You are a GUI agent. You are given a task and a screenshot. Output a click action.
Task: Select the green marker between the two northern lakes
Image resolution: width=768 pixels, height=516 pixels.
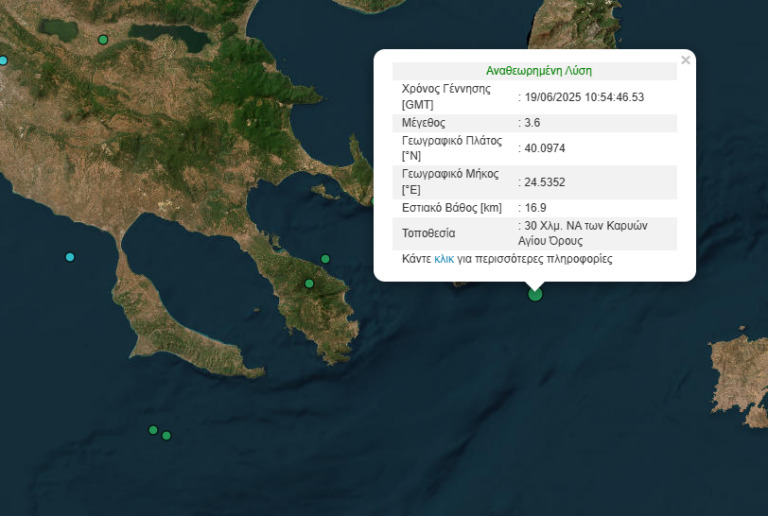(x=103, y=40)
